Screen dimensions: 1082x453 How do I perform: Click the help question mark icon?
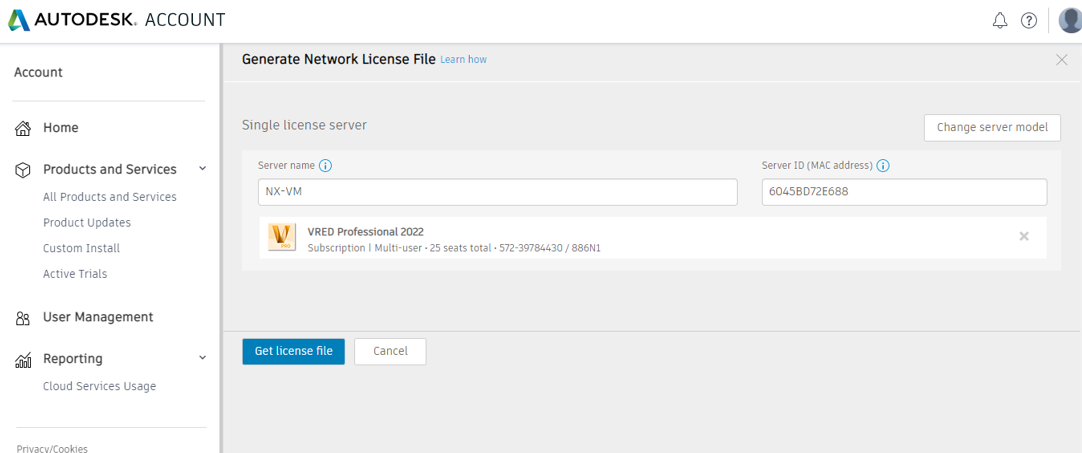point(1028,20)
